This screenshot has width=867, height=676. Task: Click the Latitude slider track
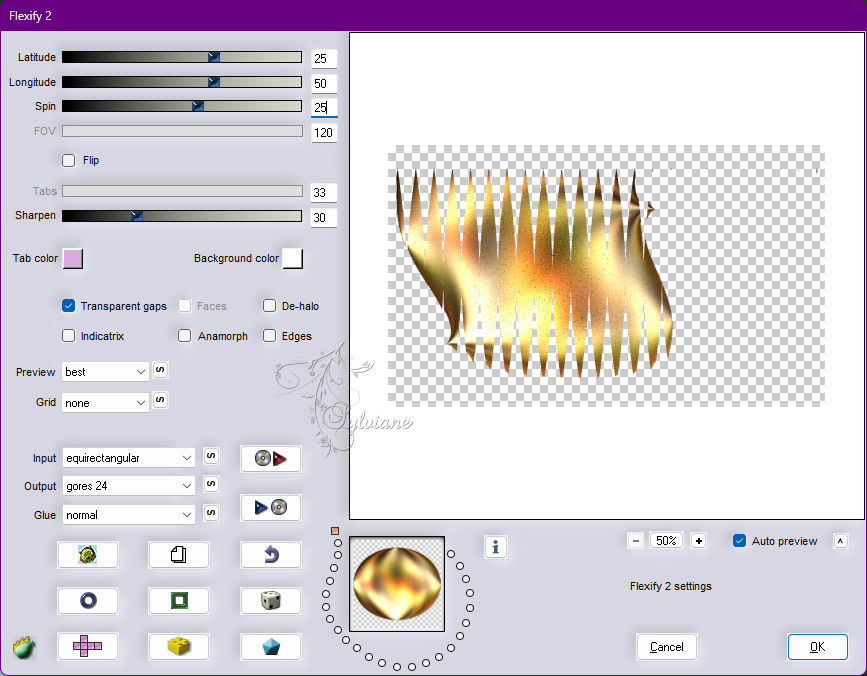(182, 57)
